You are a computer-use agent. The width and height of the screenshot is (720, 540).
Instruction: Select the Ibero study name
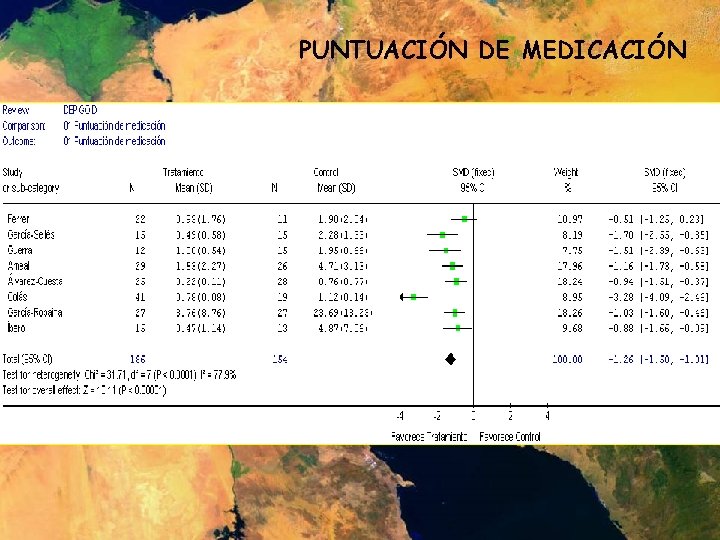[16, 328]
